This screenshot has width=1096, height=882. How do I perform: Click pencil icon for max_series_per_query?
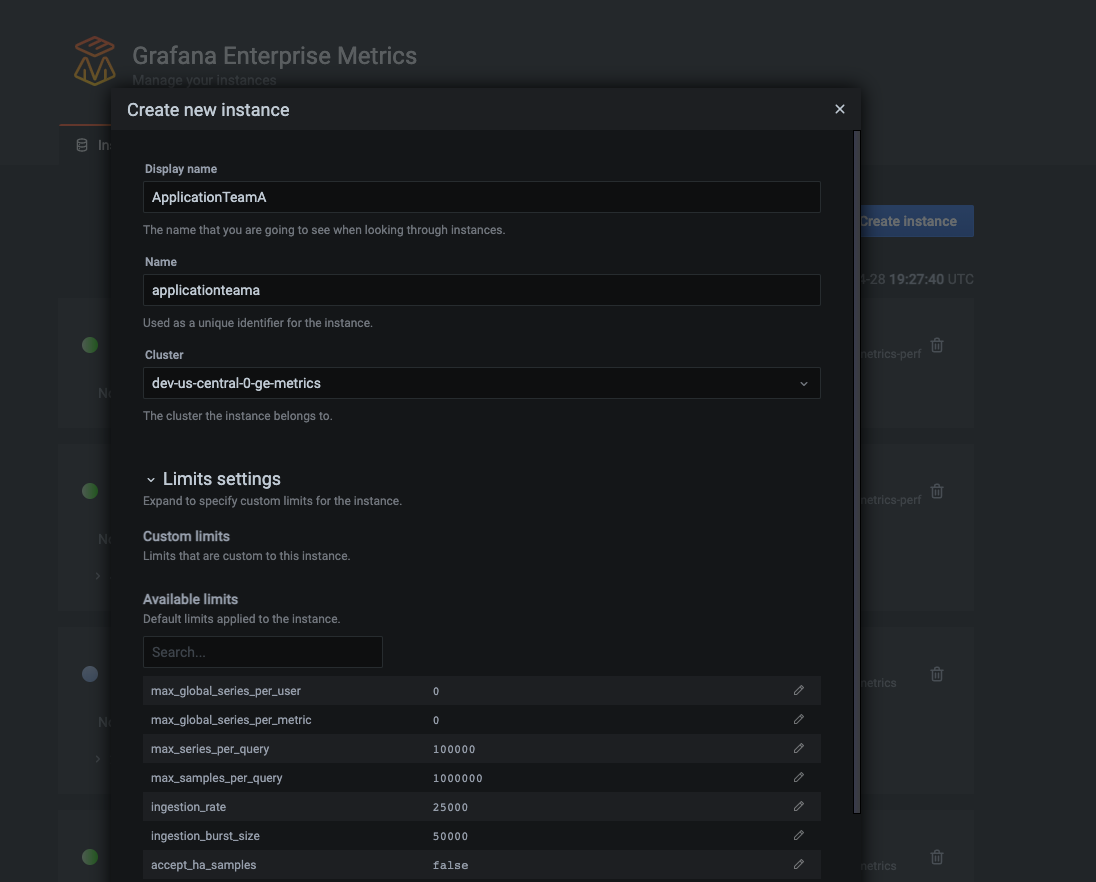coord(799,748)
